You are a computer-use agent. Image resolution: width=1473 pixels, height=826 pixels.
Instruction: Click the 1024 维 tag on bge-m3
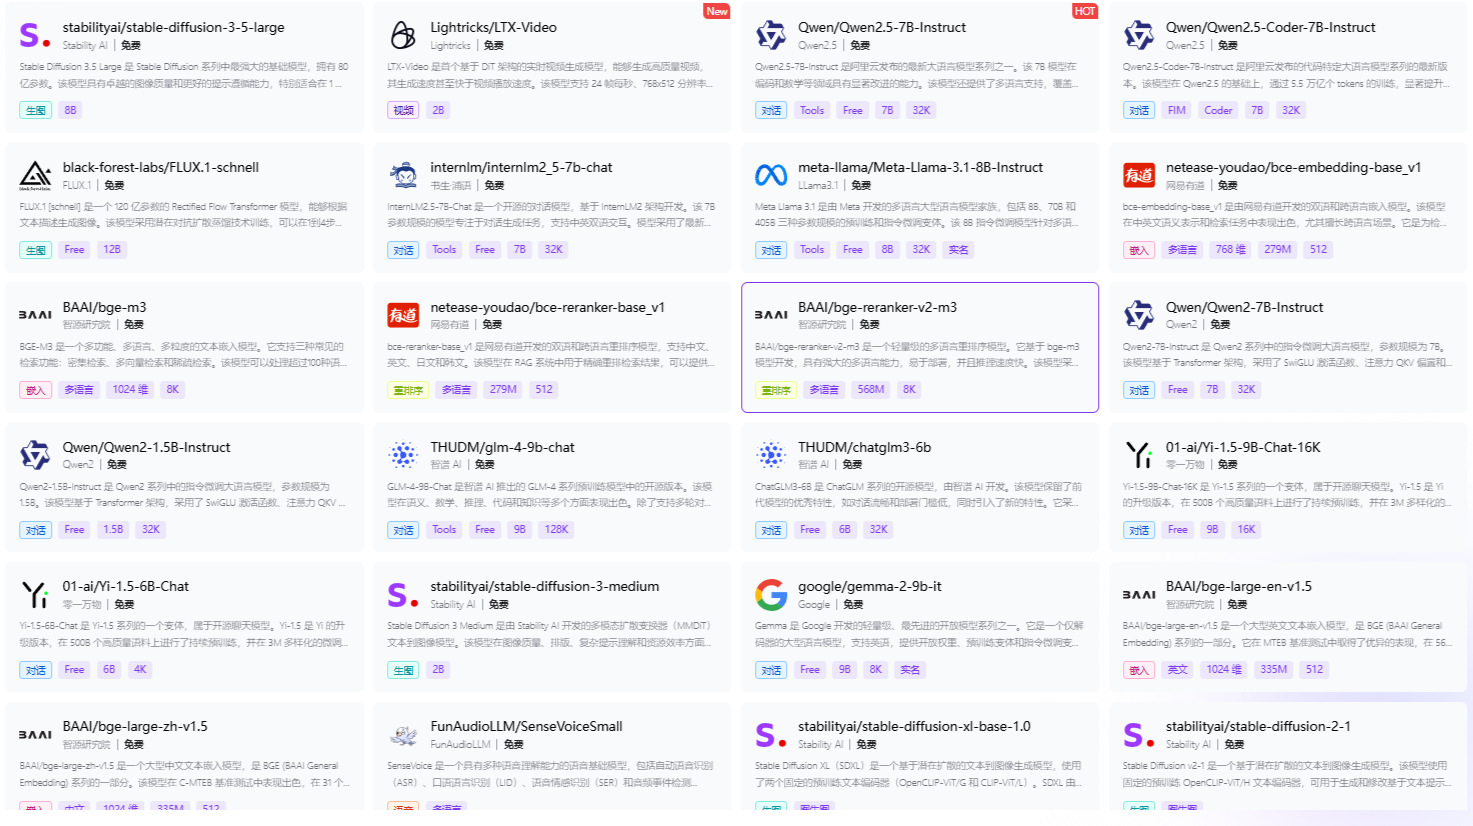(130, 390)
